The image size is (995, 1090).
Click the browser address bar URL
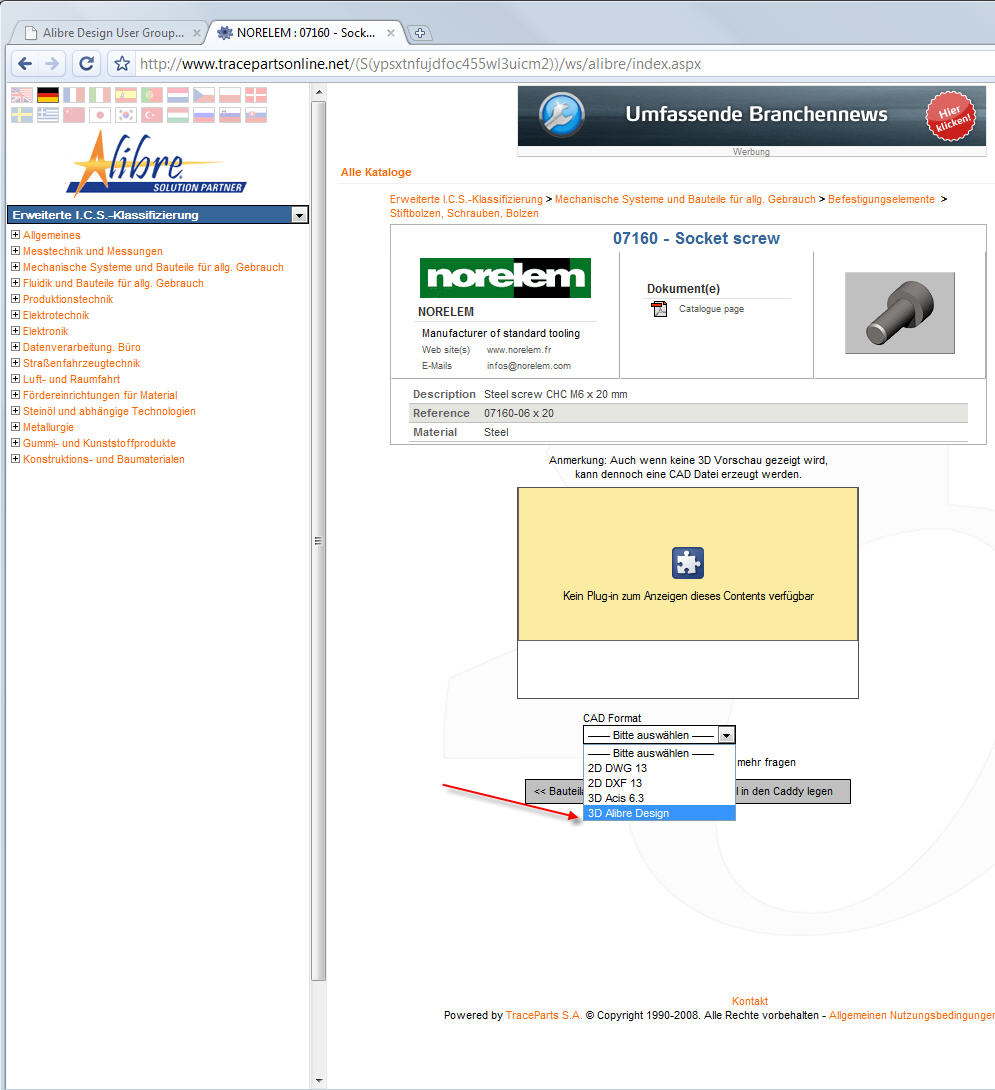420,64
